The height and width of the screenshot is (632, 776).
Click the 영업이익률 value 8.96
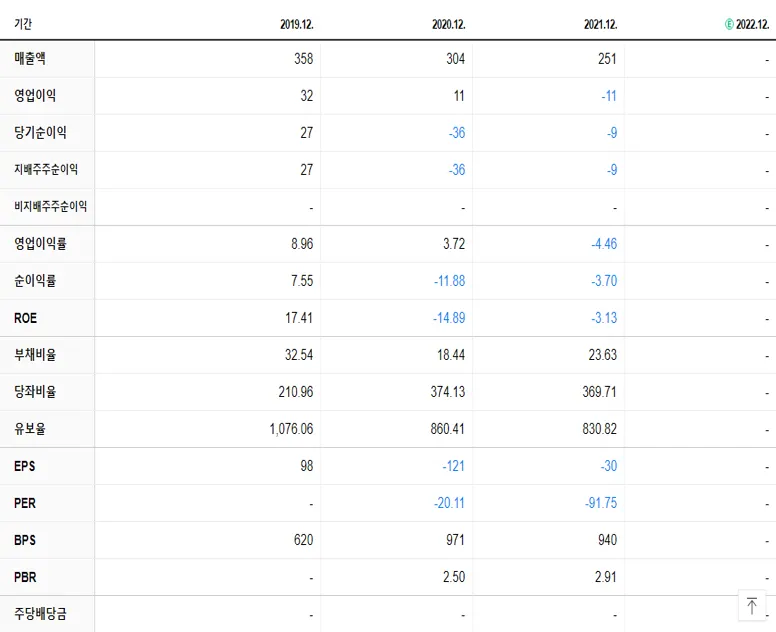pyautogui.click(x=302, y=244)
